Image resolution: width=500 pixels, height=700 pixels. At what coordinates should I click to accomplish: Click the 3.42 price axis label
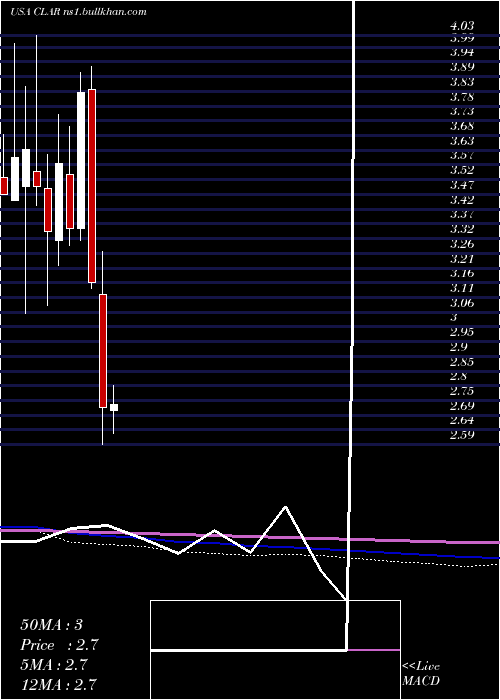(462, 200)
